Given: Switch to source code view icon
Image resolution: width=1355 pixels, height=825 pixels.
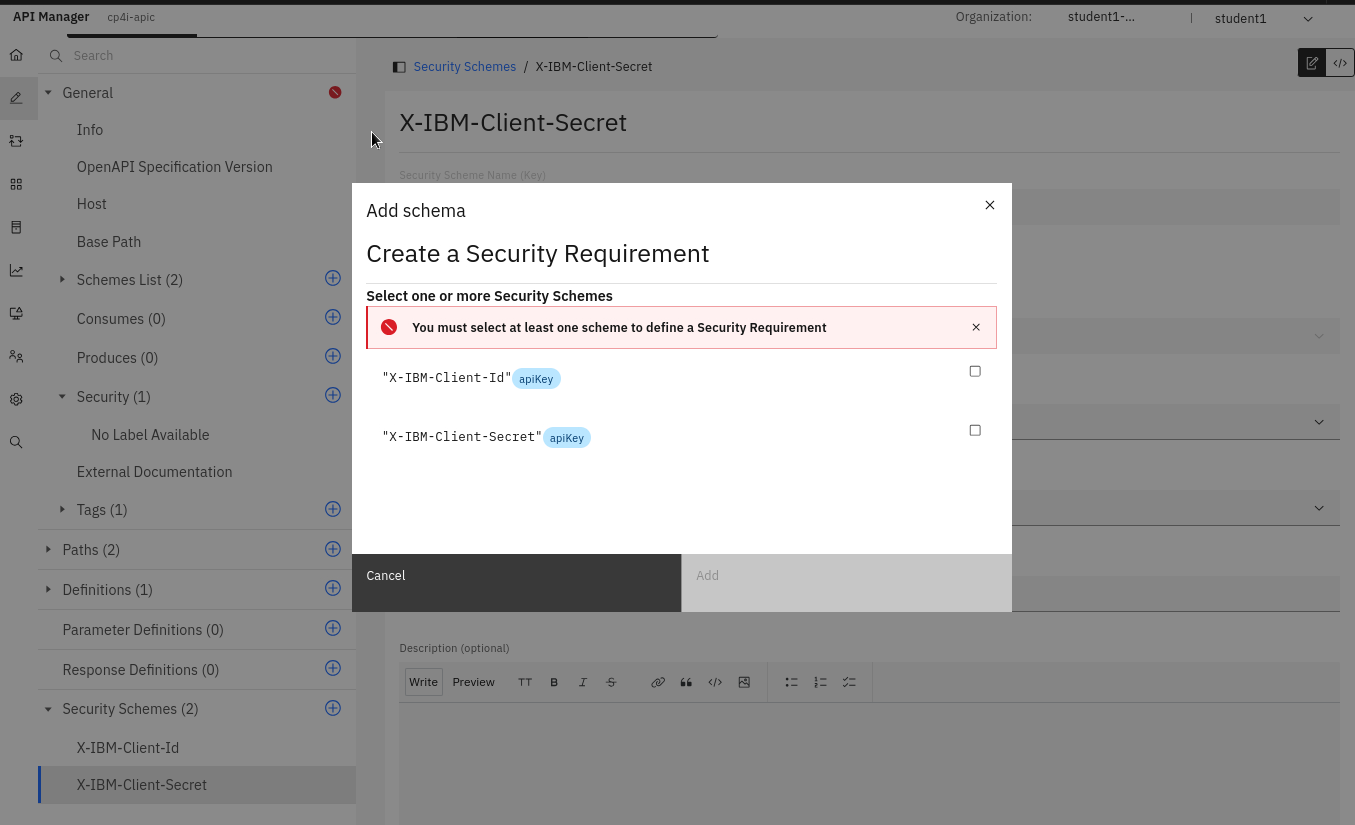Looking at the screenshot, I should pos(1340,63).
